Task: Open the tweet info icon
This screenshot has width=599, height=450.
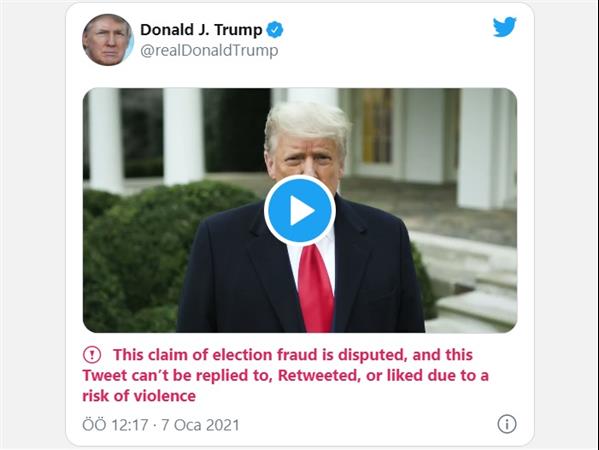Action: click(507, 424)
